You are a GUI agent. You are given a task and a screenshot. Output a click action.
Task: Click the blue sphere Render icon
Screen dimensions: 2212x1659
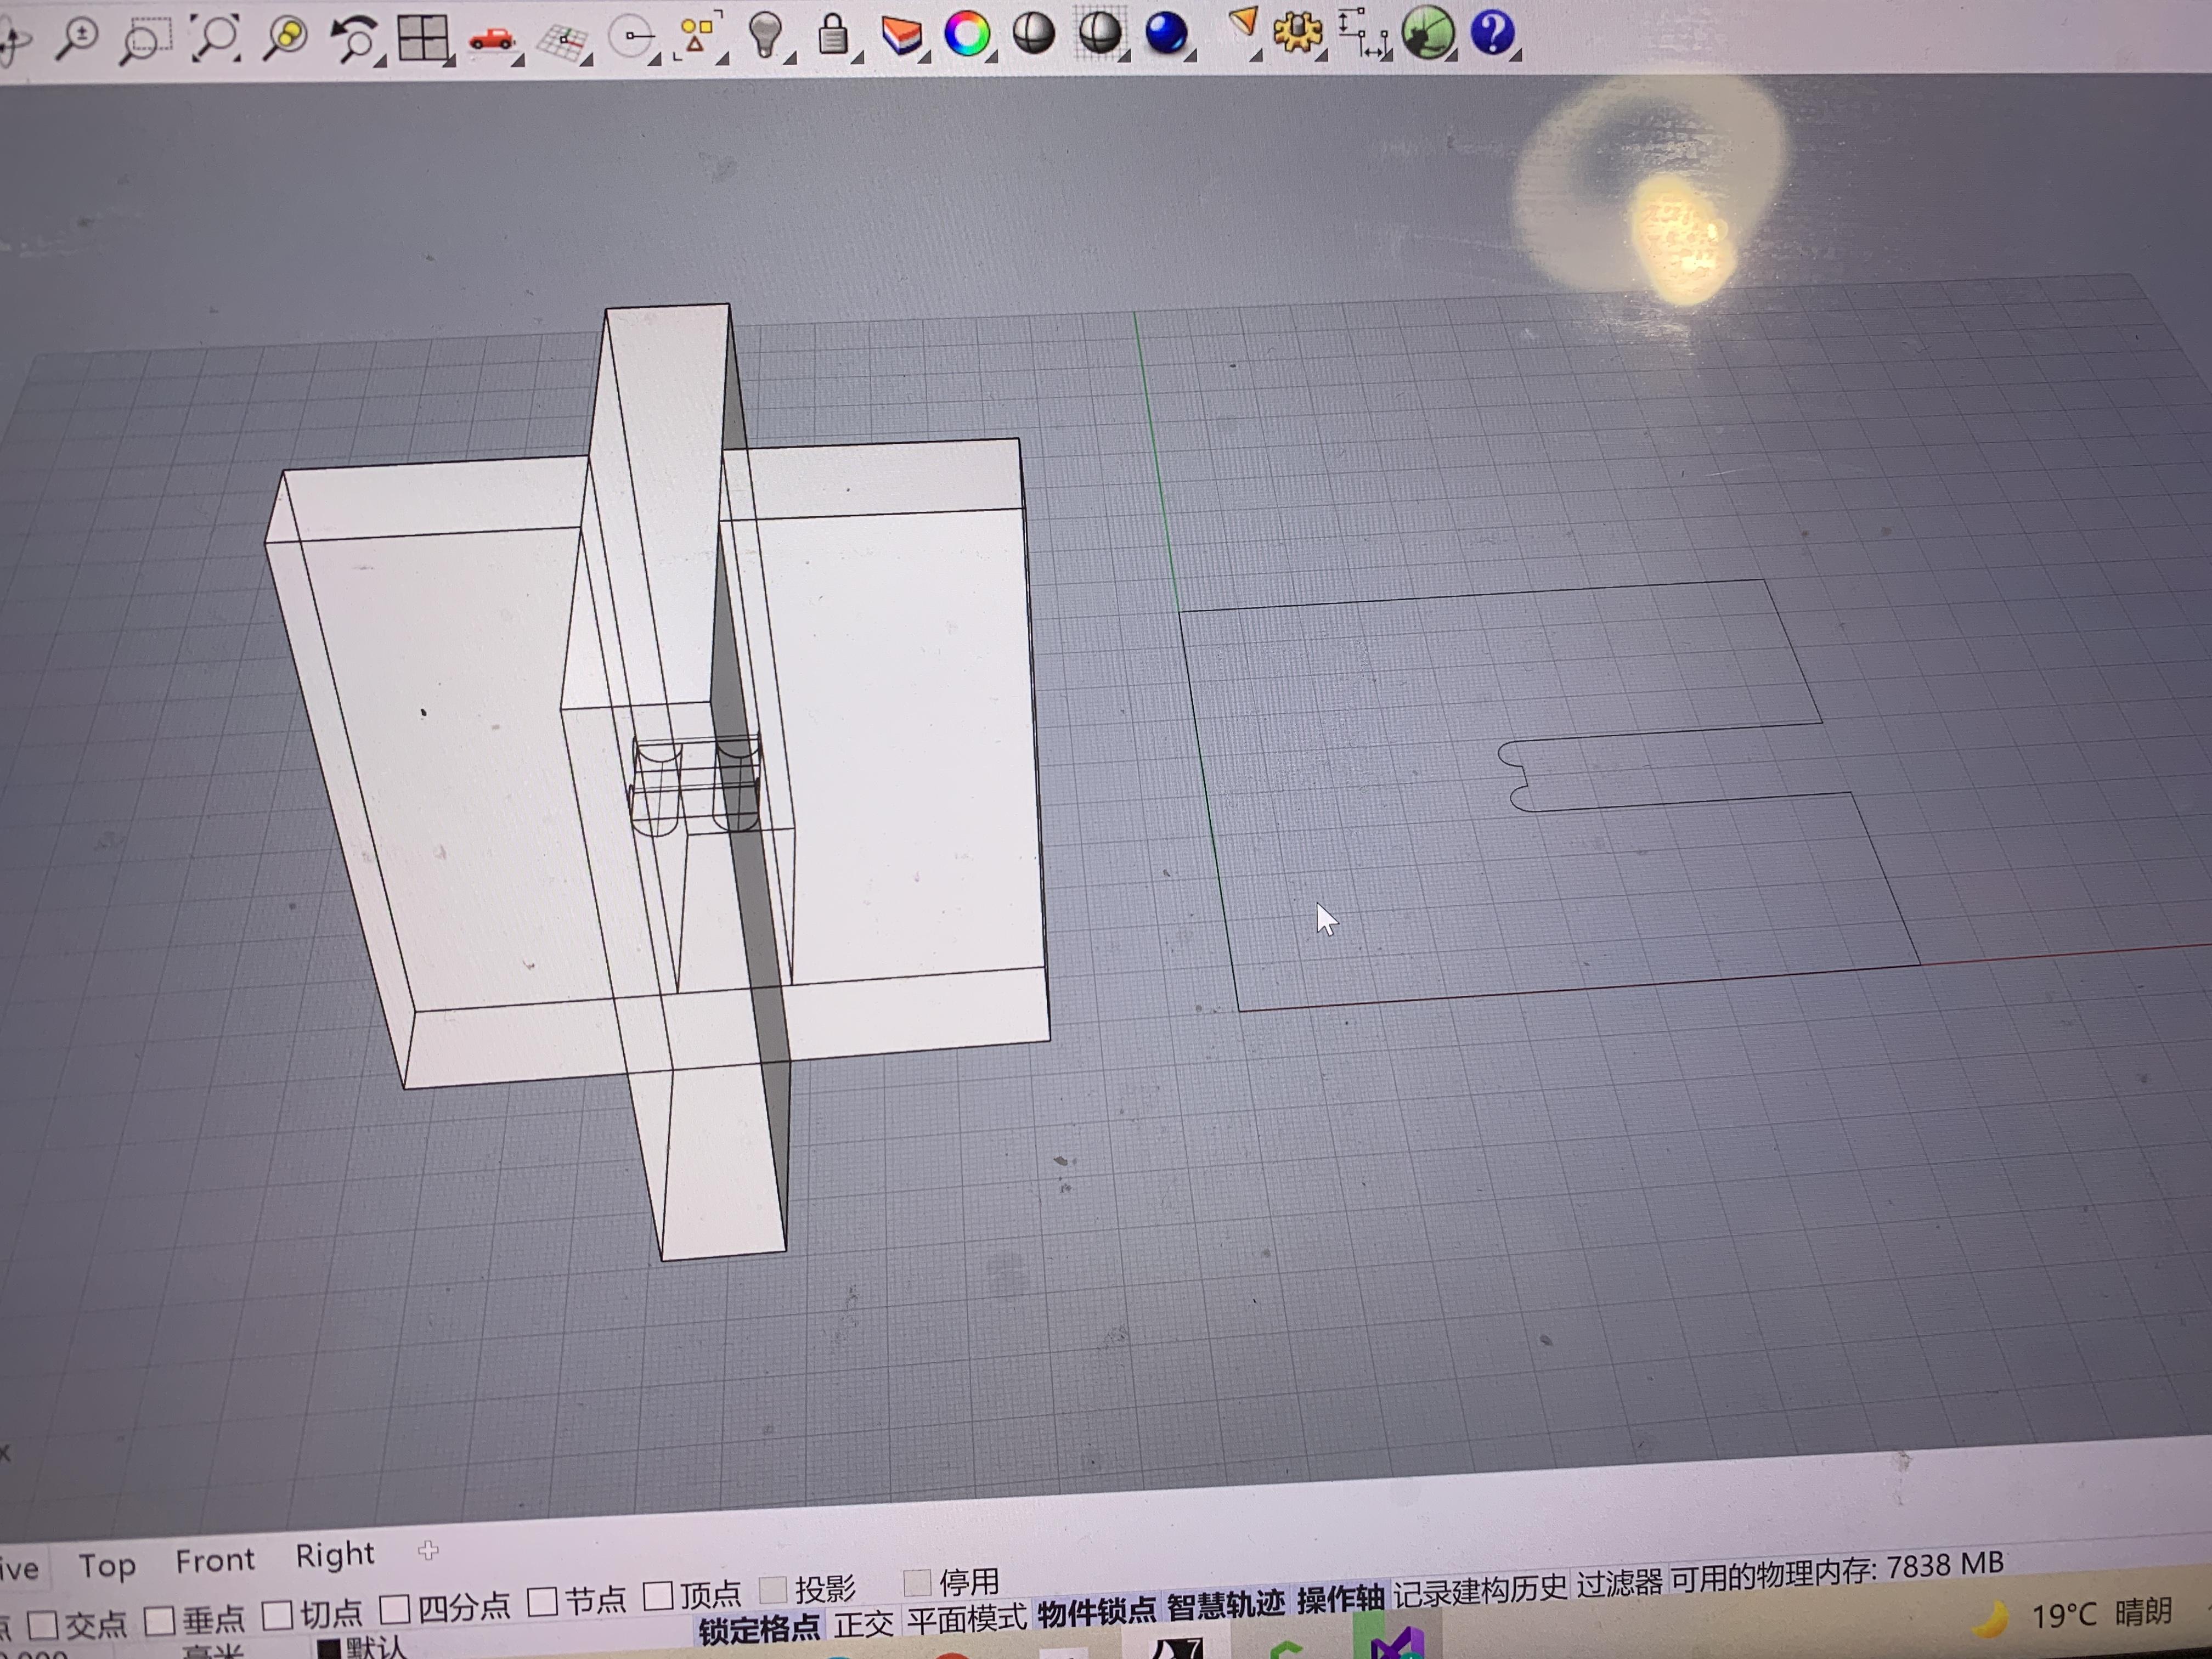point(1166,33)
